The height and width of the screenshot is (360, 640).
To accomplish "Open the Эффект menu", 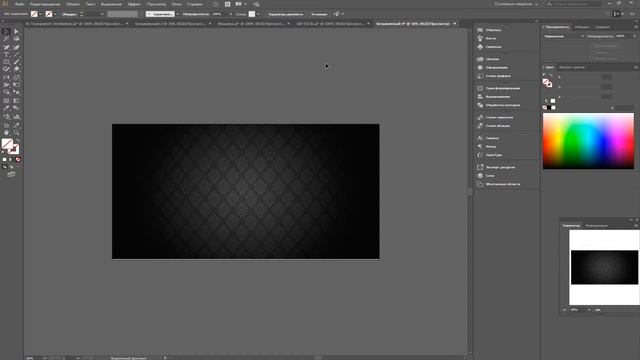I will (x=134, y=4).
